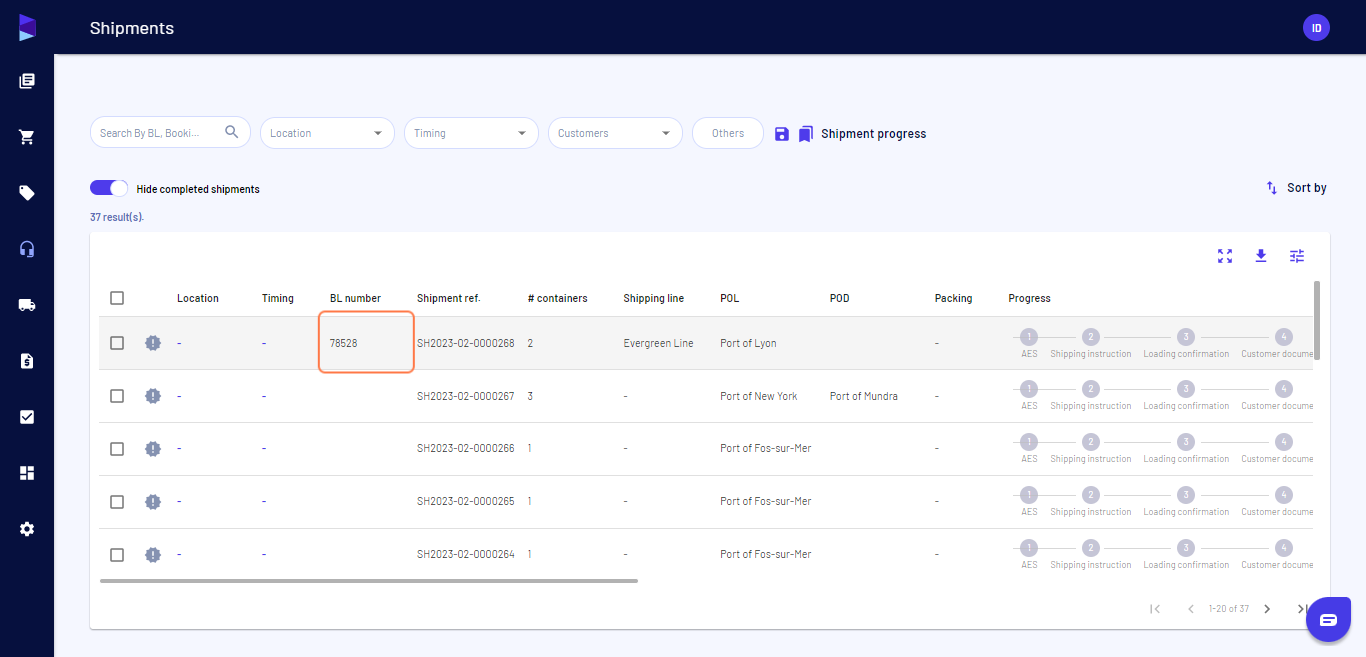Click the app logo in the sidebar

tap(27, 27)
